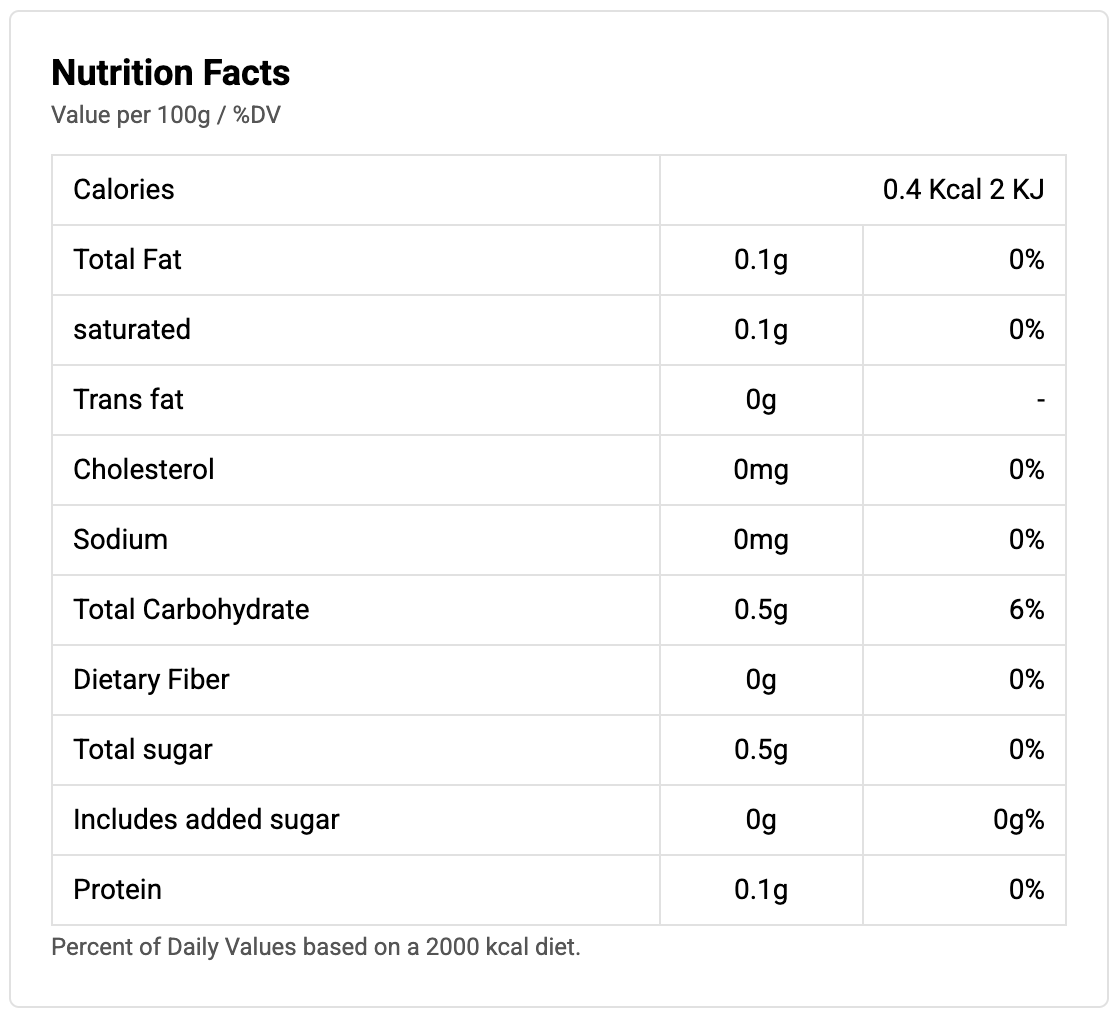Select the Dietary Fiber row label
The width and height of the screenshot is (1118, 1018).
click(x=152, y=680)
